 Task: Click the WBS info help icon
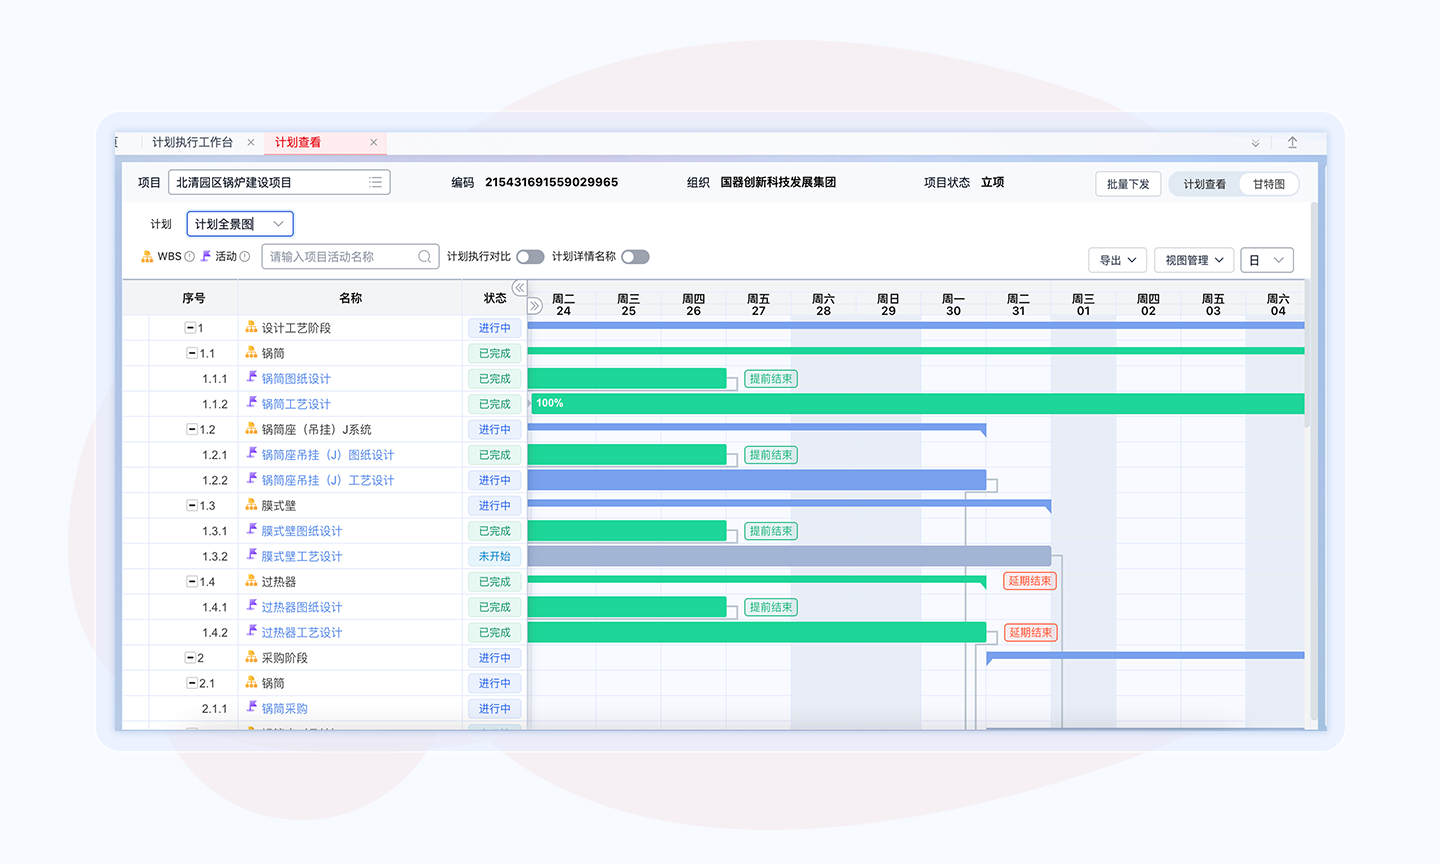(190, 257)
